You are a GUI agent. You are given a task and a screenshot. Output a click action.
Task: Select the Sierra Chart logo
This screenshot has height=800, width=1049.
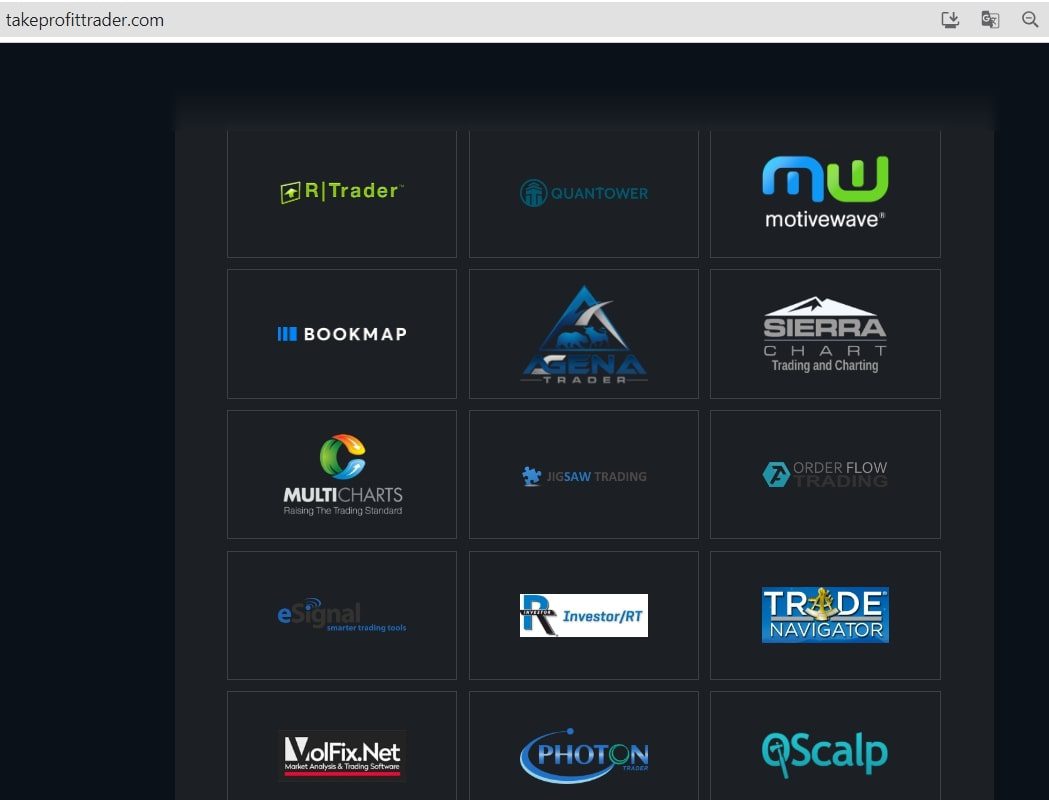(825, 334)
